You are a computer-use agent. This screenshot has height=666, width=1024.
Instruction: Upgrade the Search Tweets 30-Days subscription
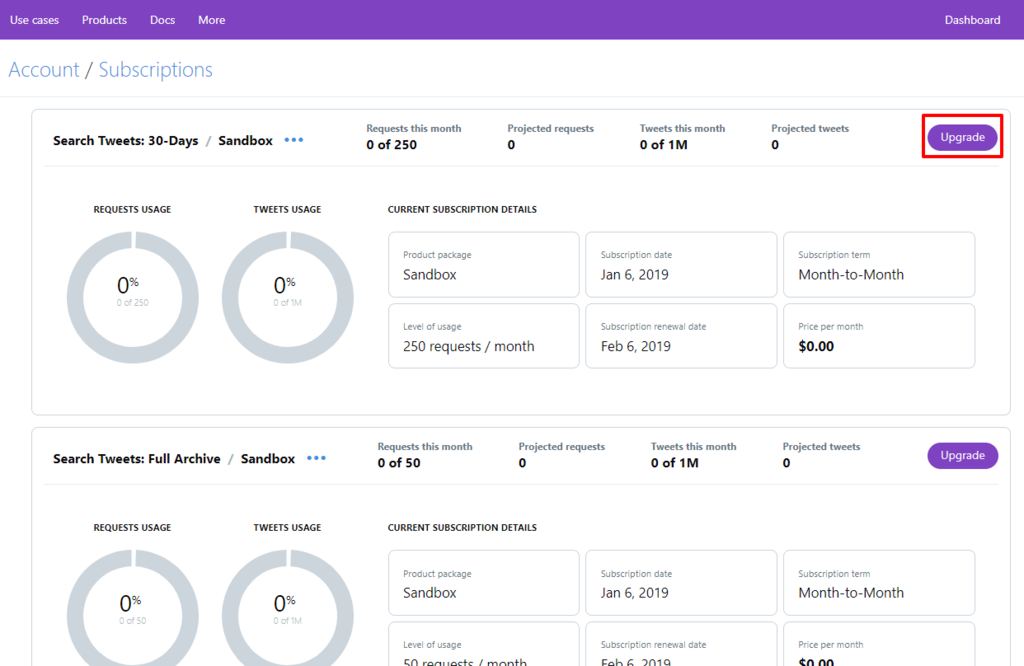pos(963,137)
